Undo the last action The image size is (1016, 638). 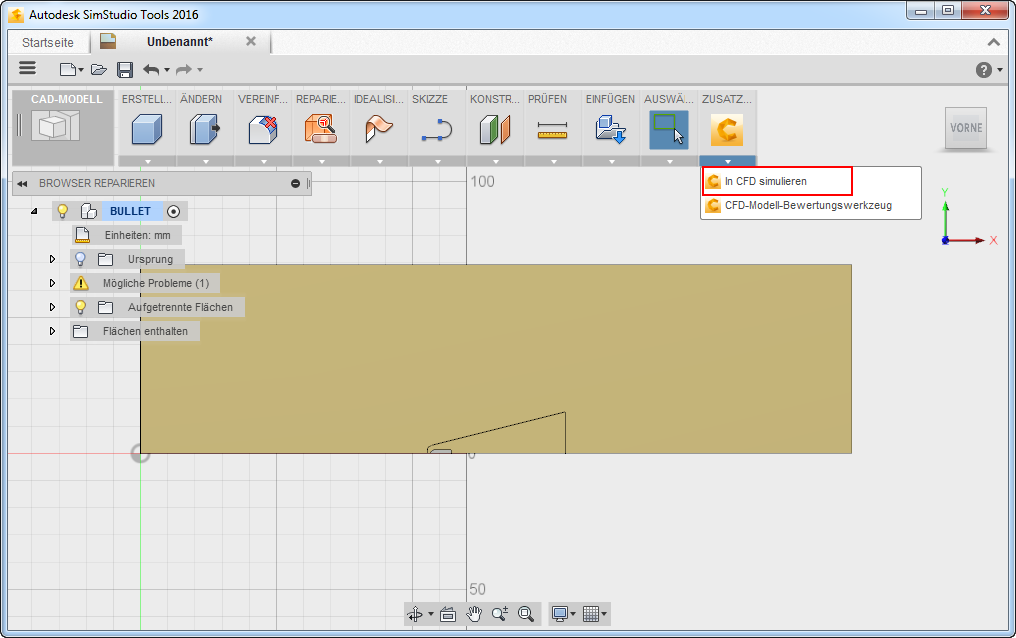point(151,69)
